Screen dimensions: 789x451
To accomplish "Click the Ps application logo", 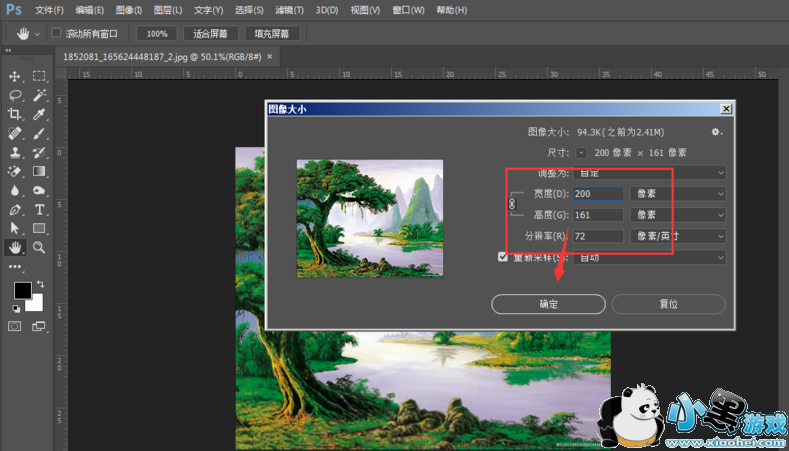I will click(x=14, y=10).
